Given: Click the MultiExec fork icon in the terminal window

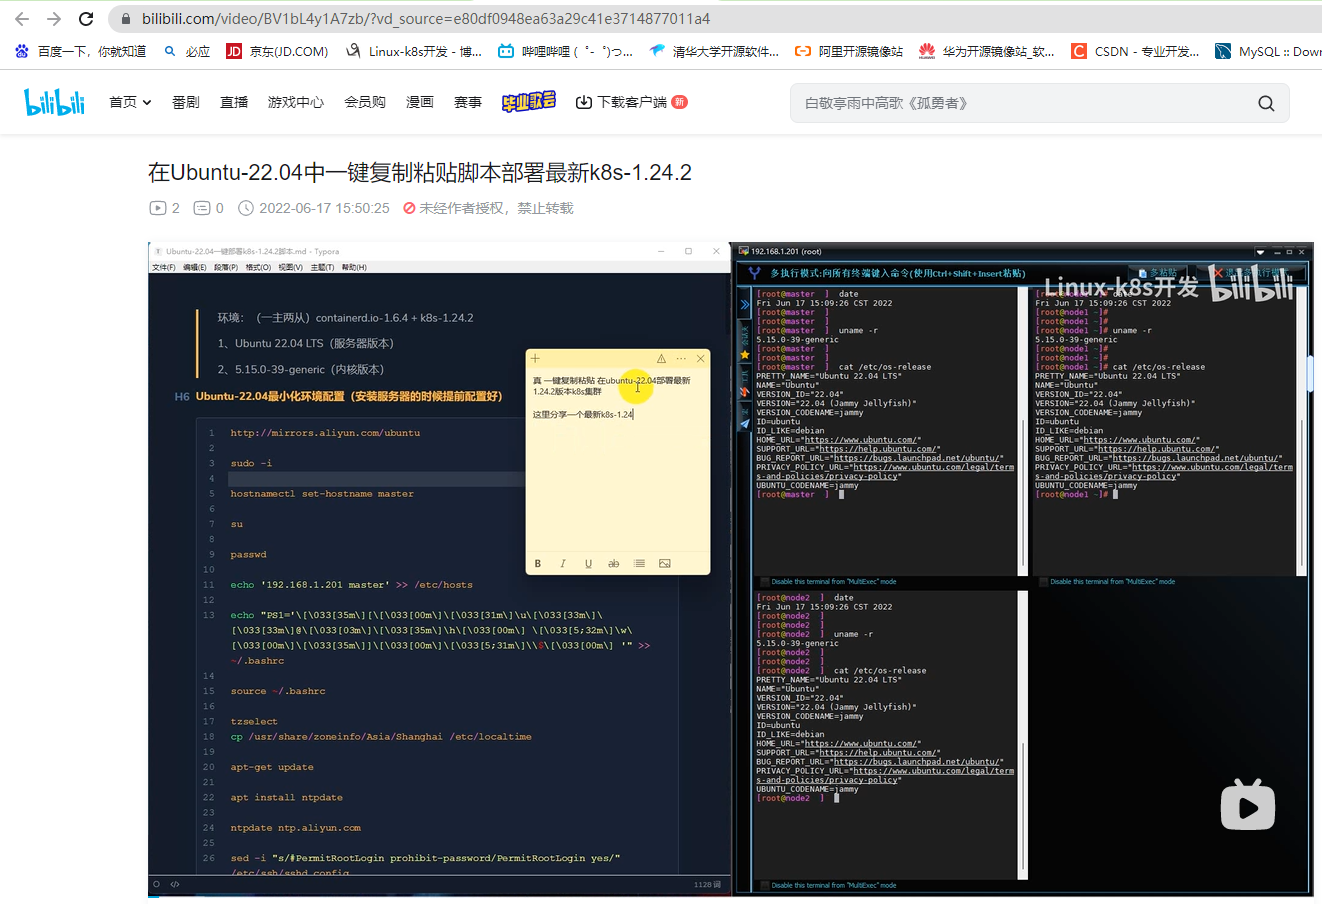Looking at the screenshot, I should click(x=754, y=272).
